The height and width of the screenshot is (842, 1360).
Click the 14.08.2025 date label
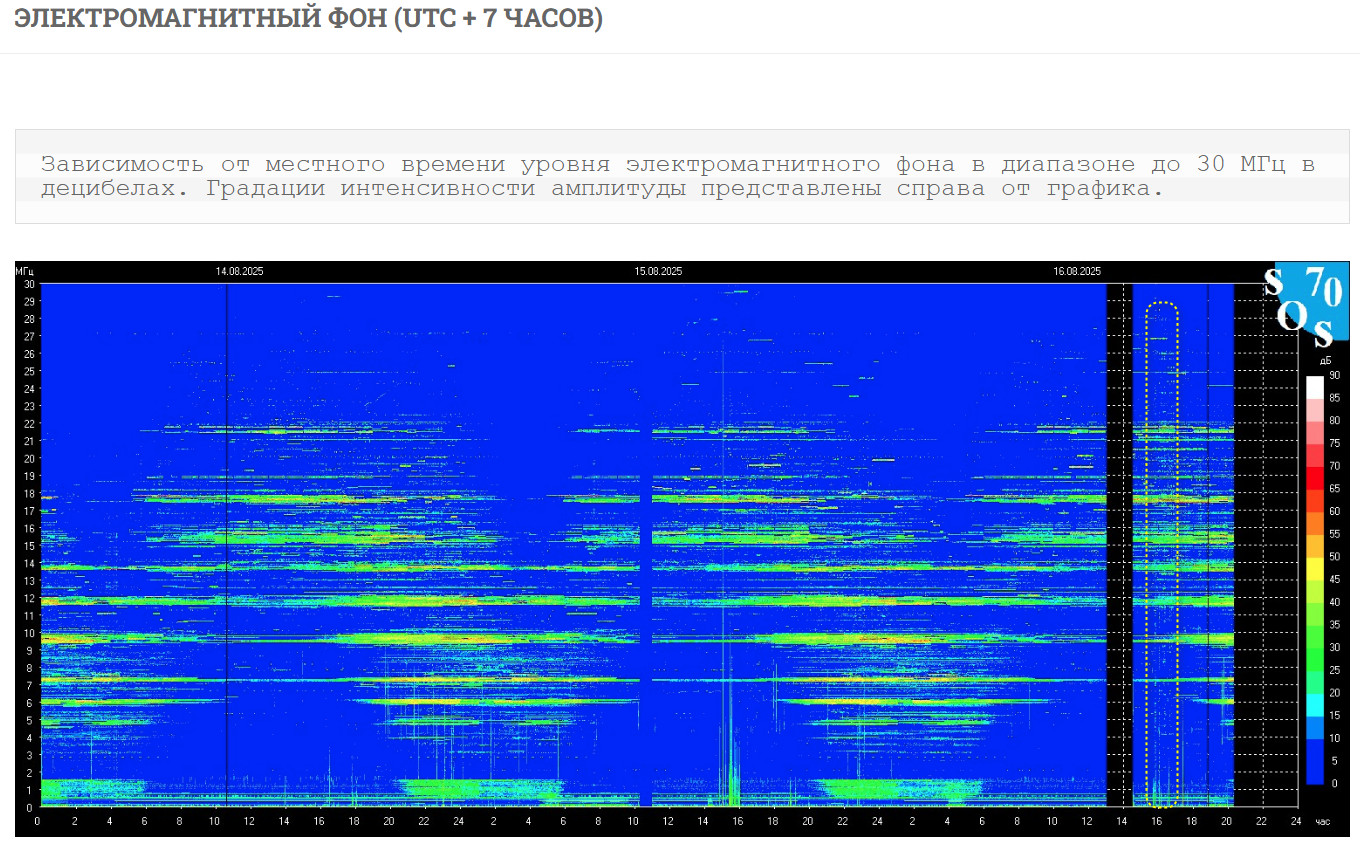(241, 271)
